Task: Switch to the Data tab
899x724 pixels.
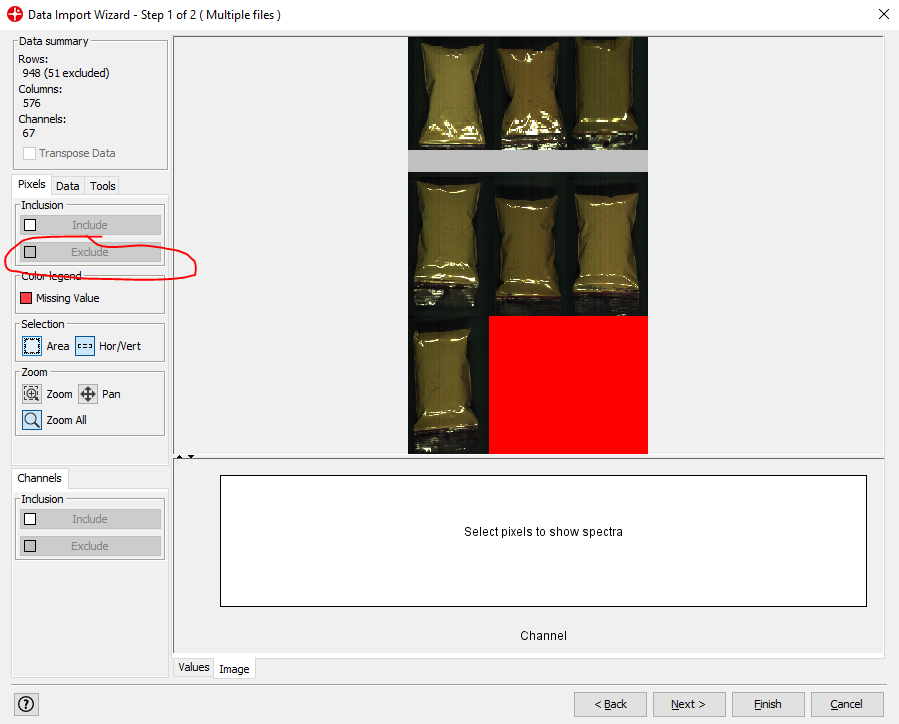Action: click(68, 186)
